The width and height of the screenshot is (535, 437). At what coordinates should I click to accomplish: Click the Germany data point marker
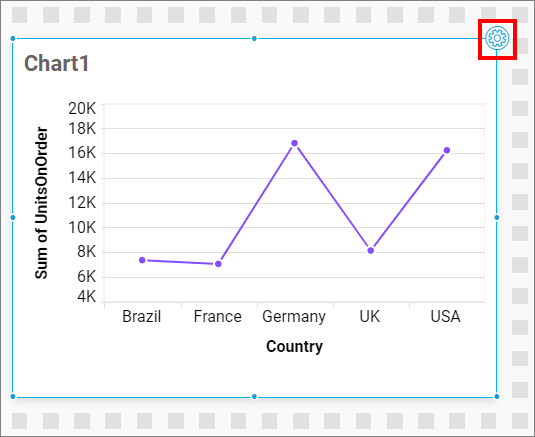pyautogui.click(x=294, y=143)
